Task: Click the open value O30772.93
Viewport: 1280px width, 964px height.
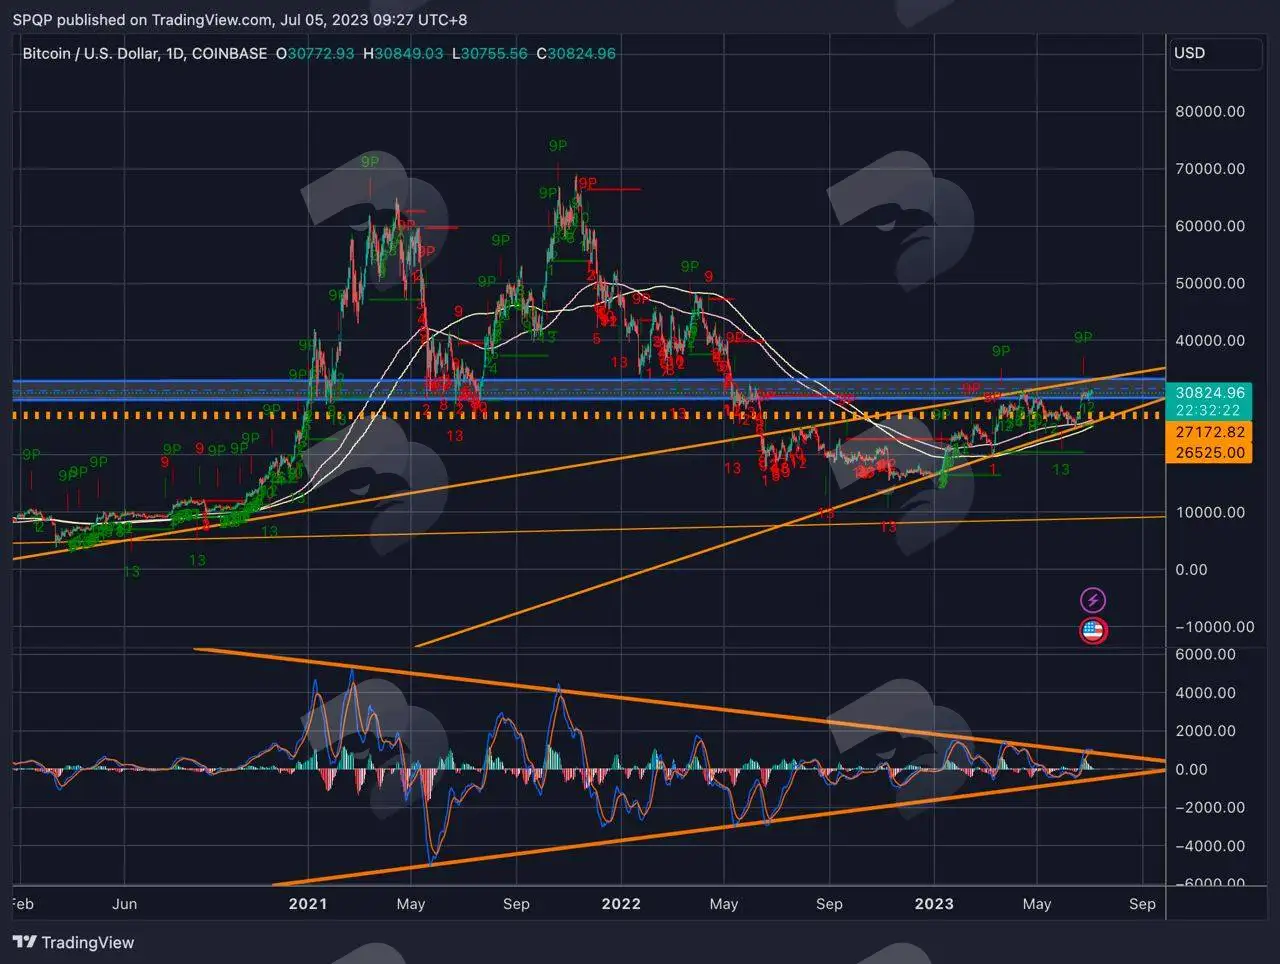Action: 315,53
